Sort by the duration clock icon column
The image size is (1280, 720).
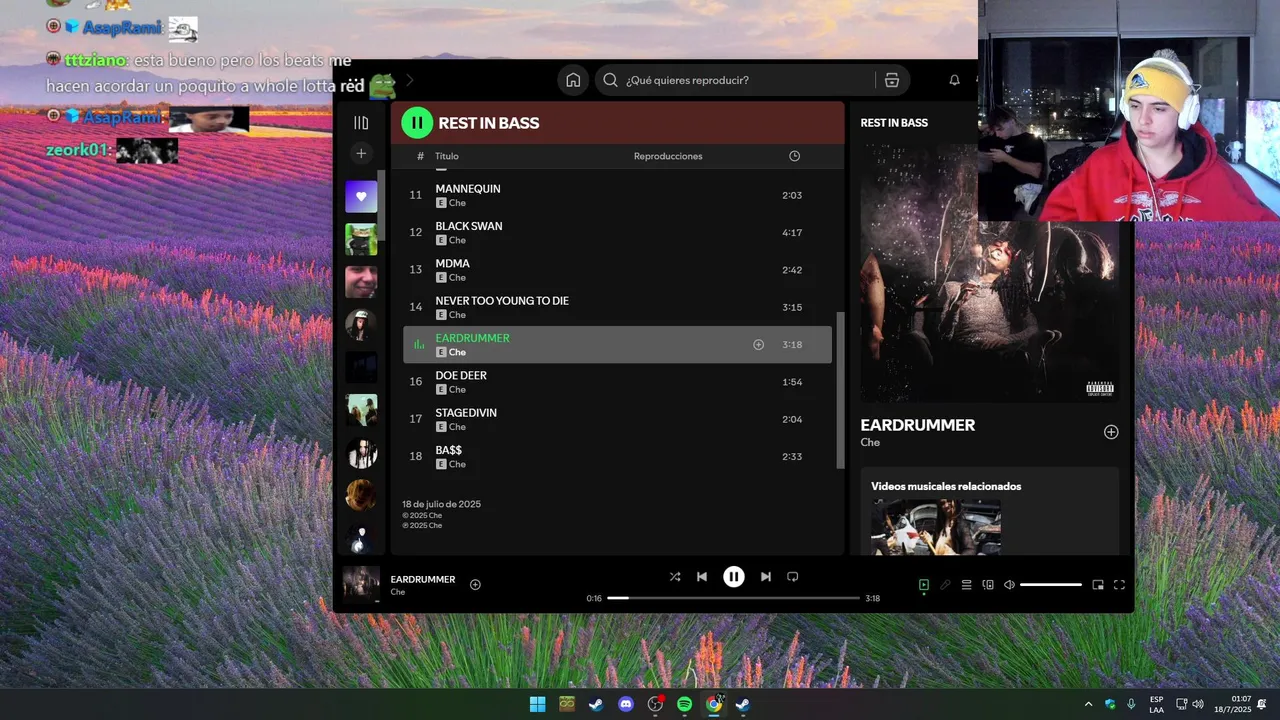click(x=794, y=156)
